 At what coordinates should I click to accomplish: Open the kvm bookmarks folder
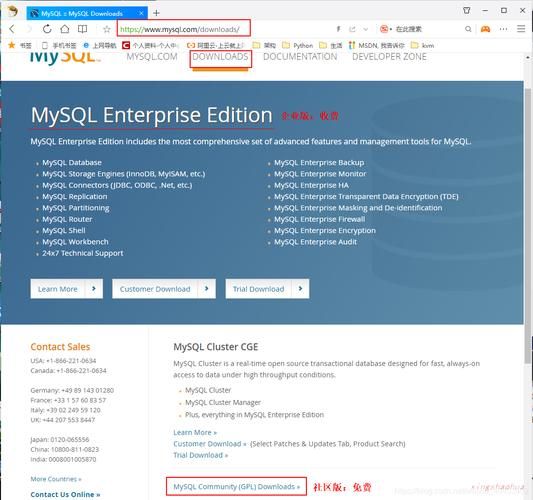click(422, 45)
